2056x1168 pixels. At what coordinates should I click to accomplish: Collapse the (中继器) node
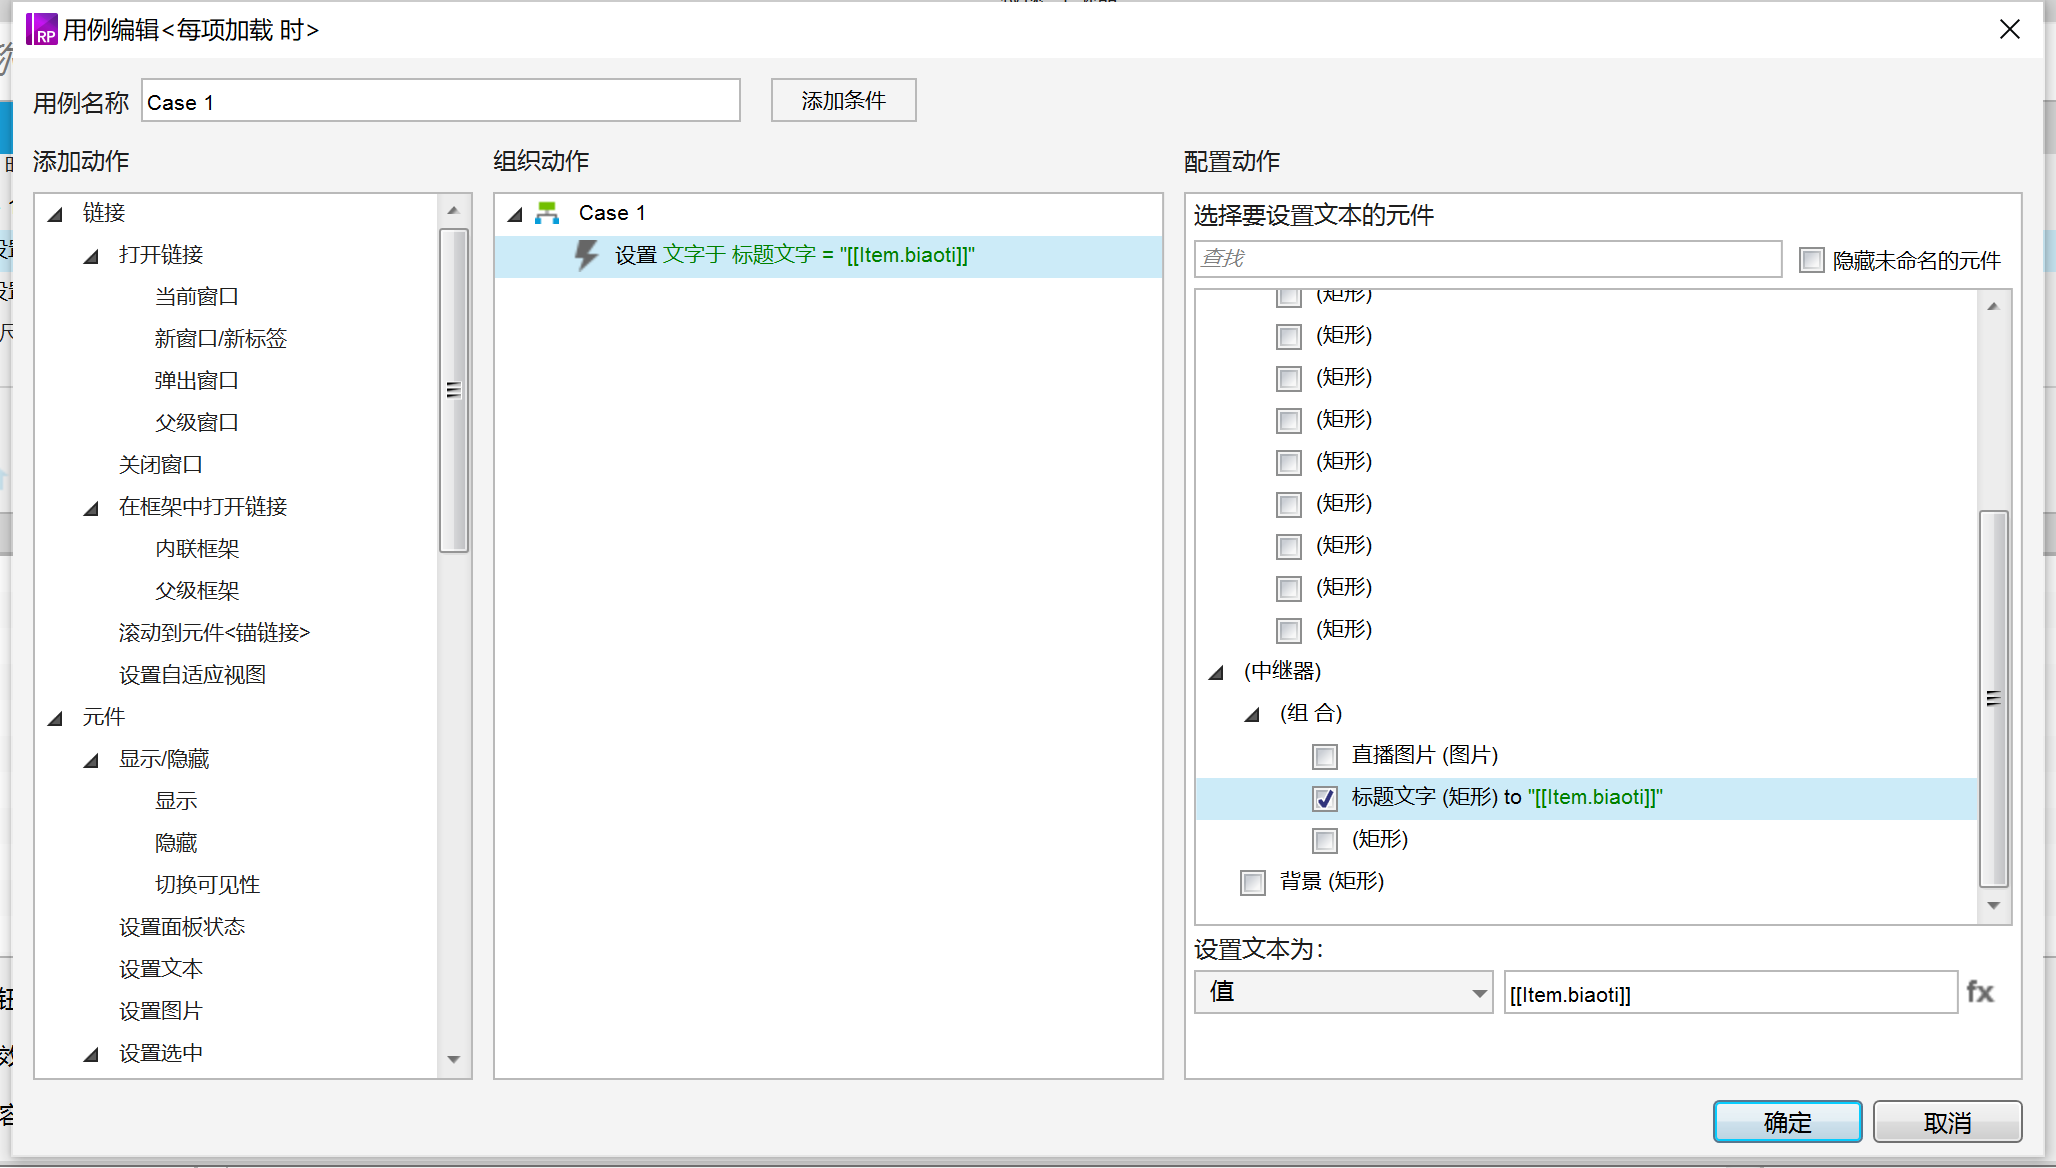tap(1217, 672)
